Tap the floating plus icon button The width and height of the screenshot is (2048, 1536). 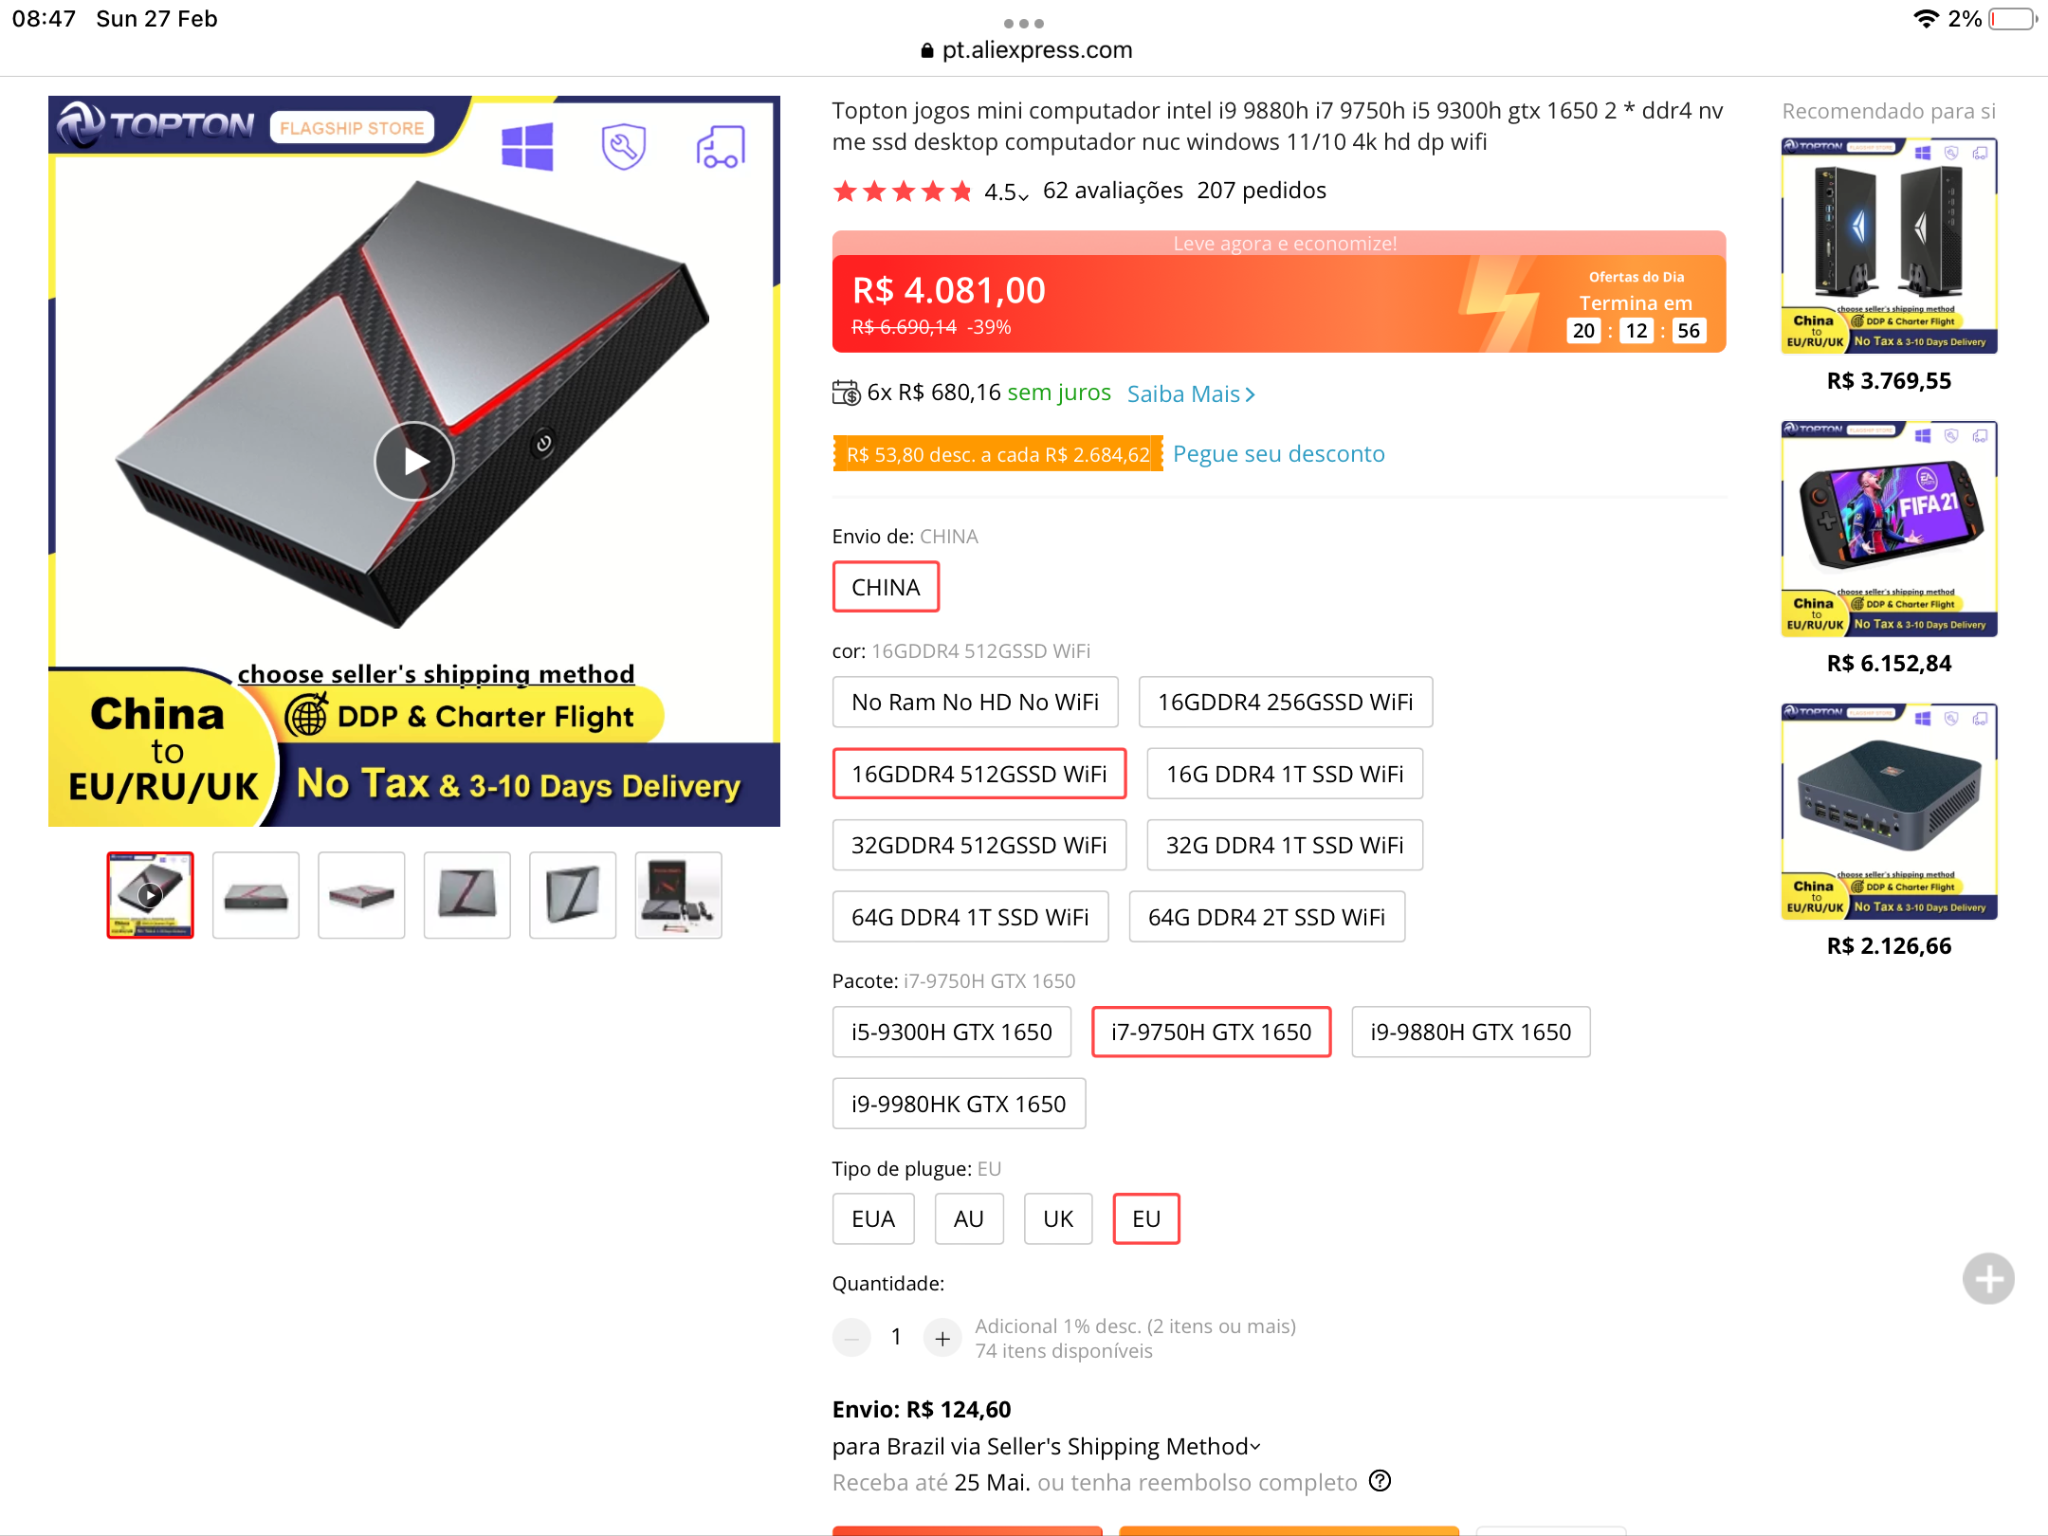[x=1988, y=1278]
